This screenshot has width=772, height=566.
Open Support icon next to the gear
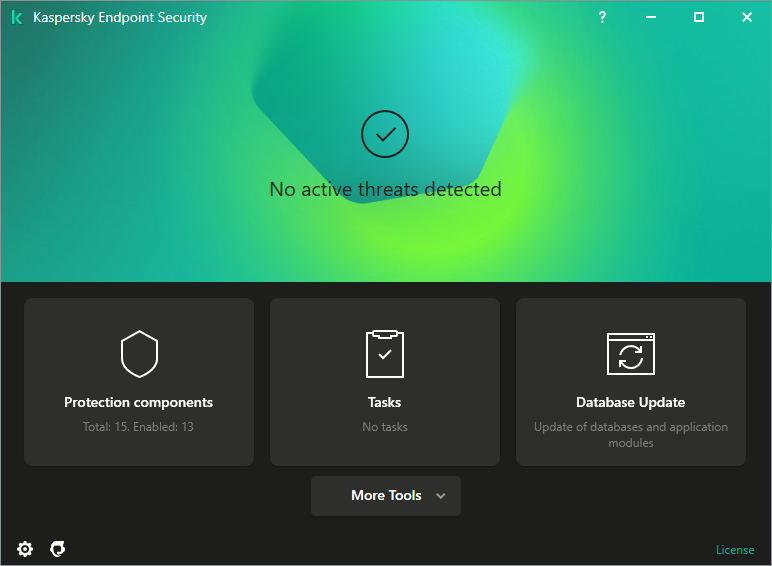(x=58, y=549)
